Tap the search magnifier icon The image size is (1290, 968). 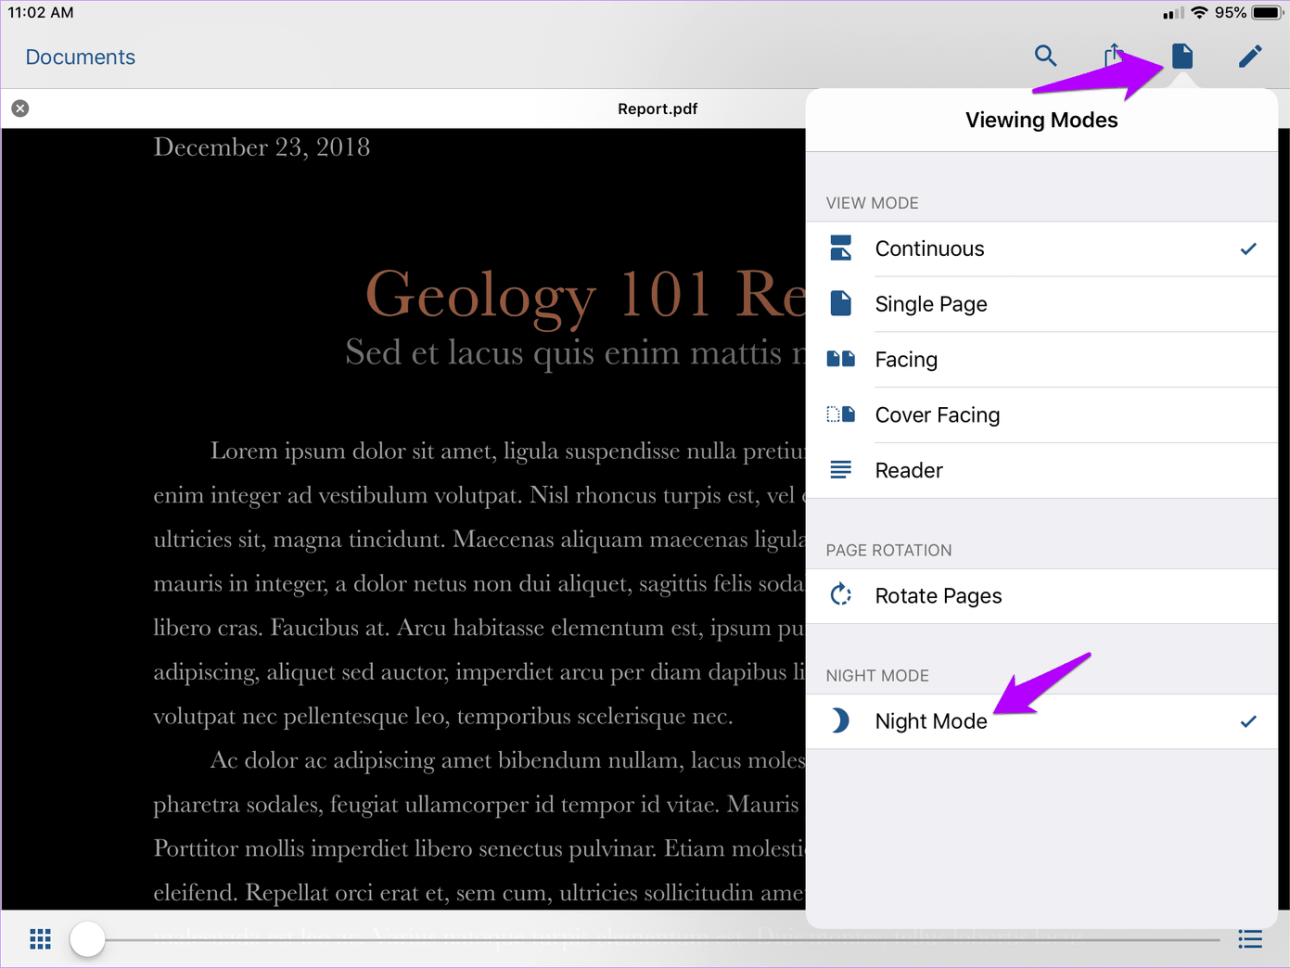pyautogui.click(x=1045, y=56)
